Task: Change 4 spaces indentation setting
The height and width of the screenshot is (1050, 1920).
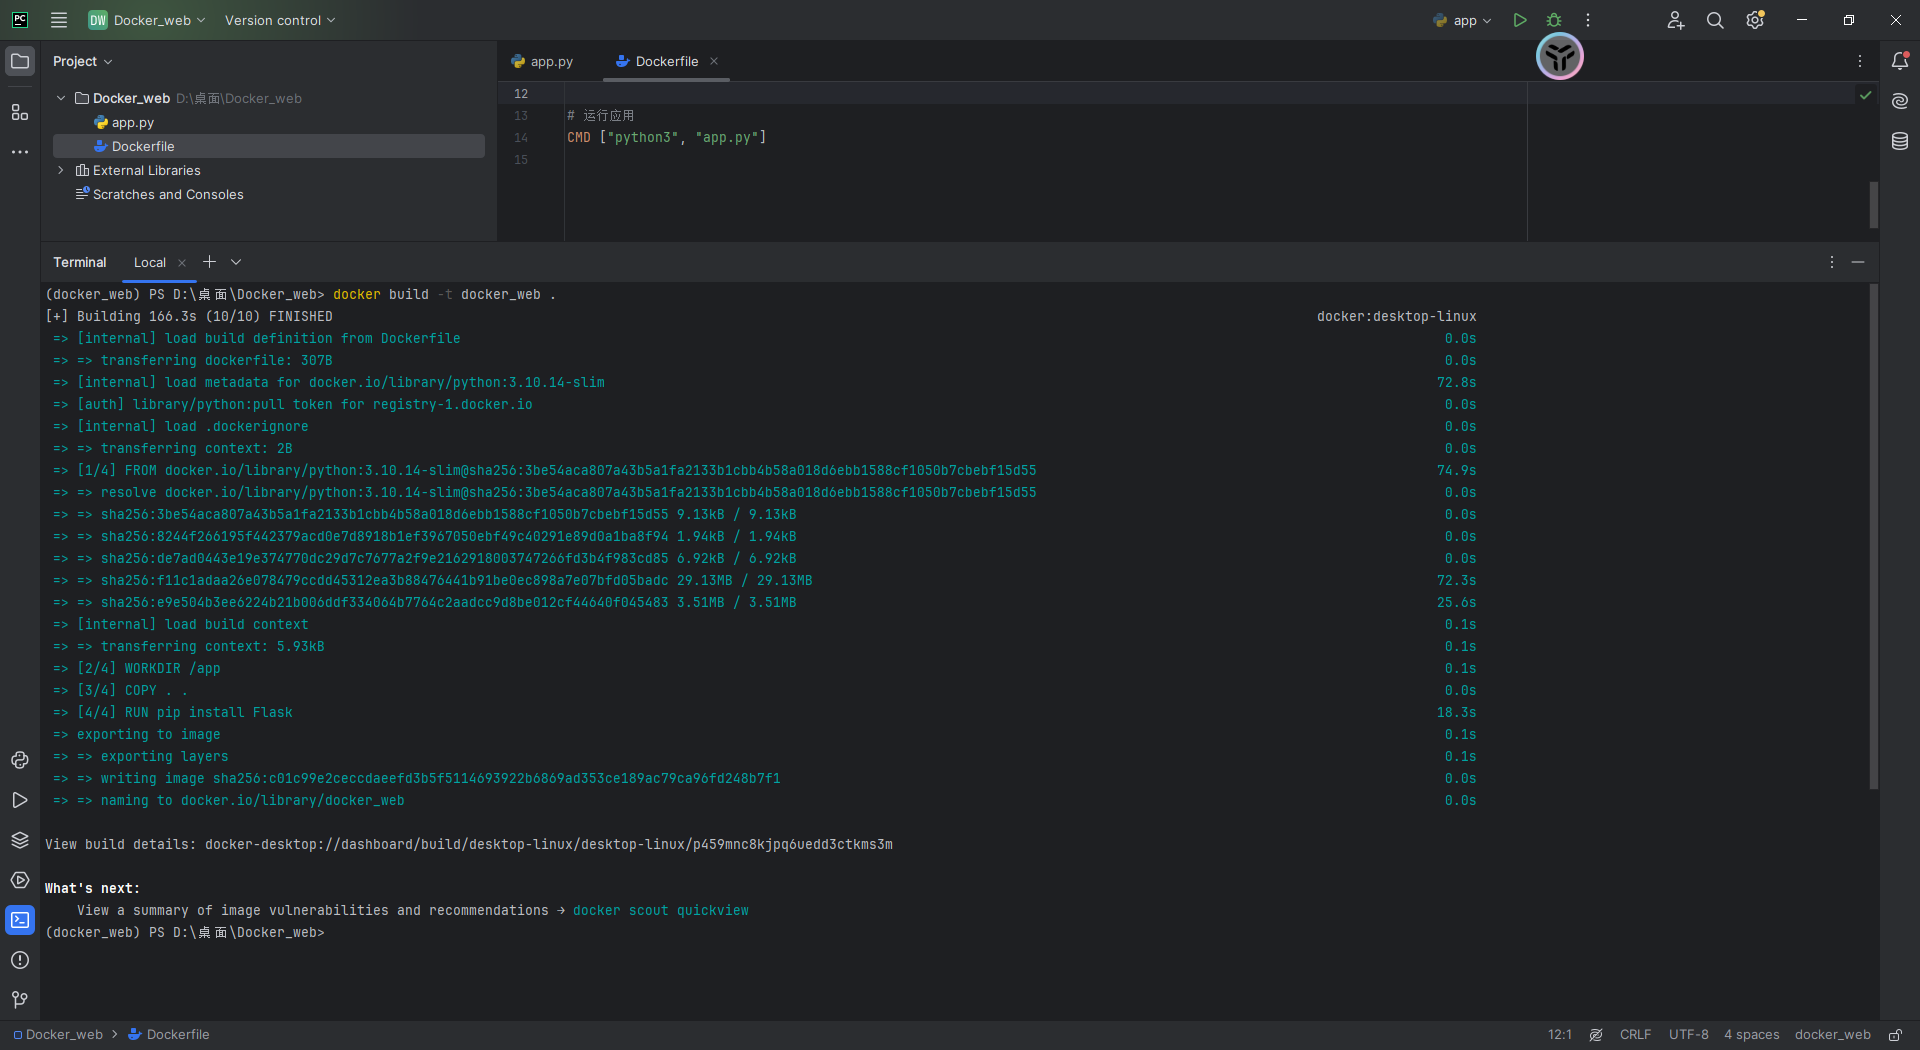Action: 1752,1035
